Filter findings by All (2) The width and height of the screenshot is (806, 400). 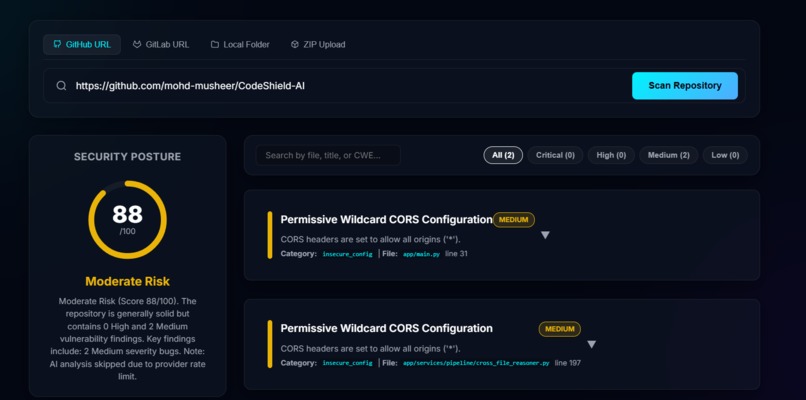point(503,155)
